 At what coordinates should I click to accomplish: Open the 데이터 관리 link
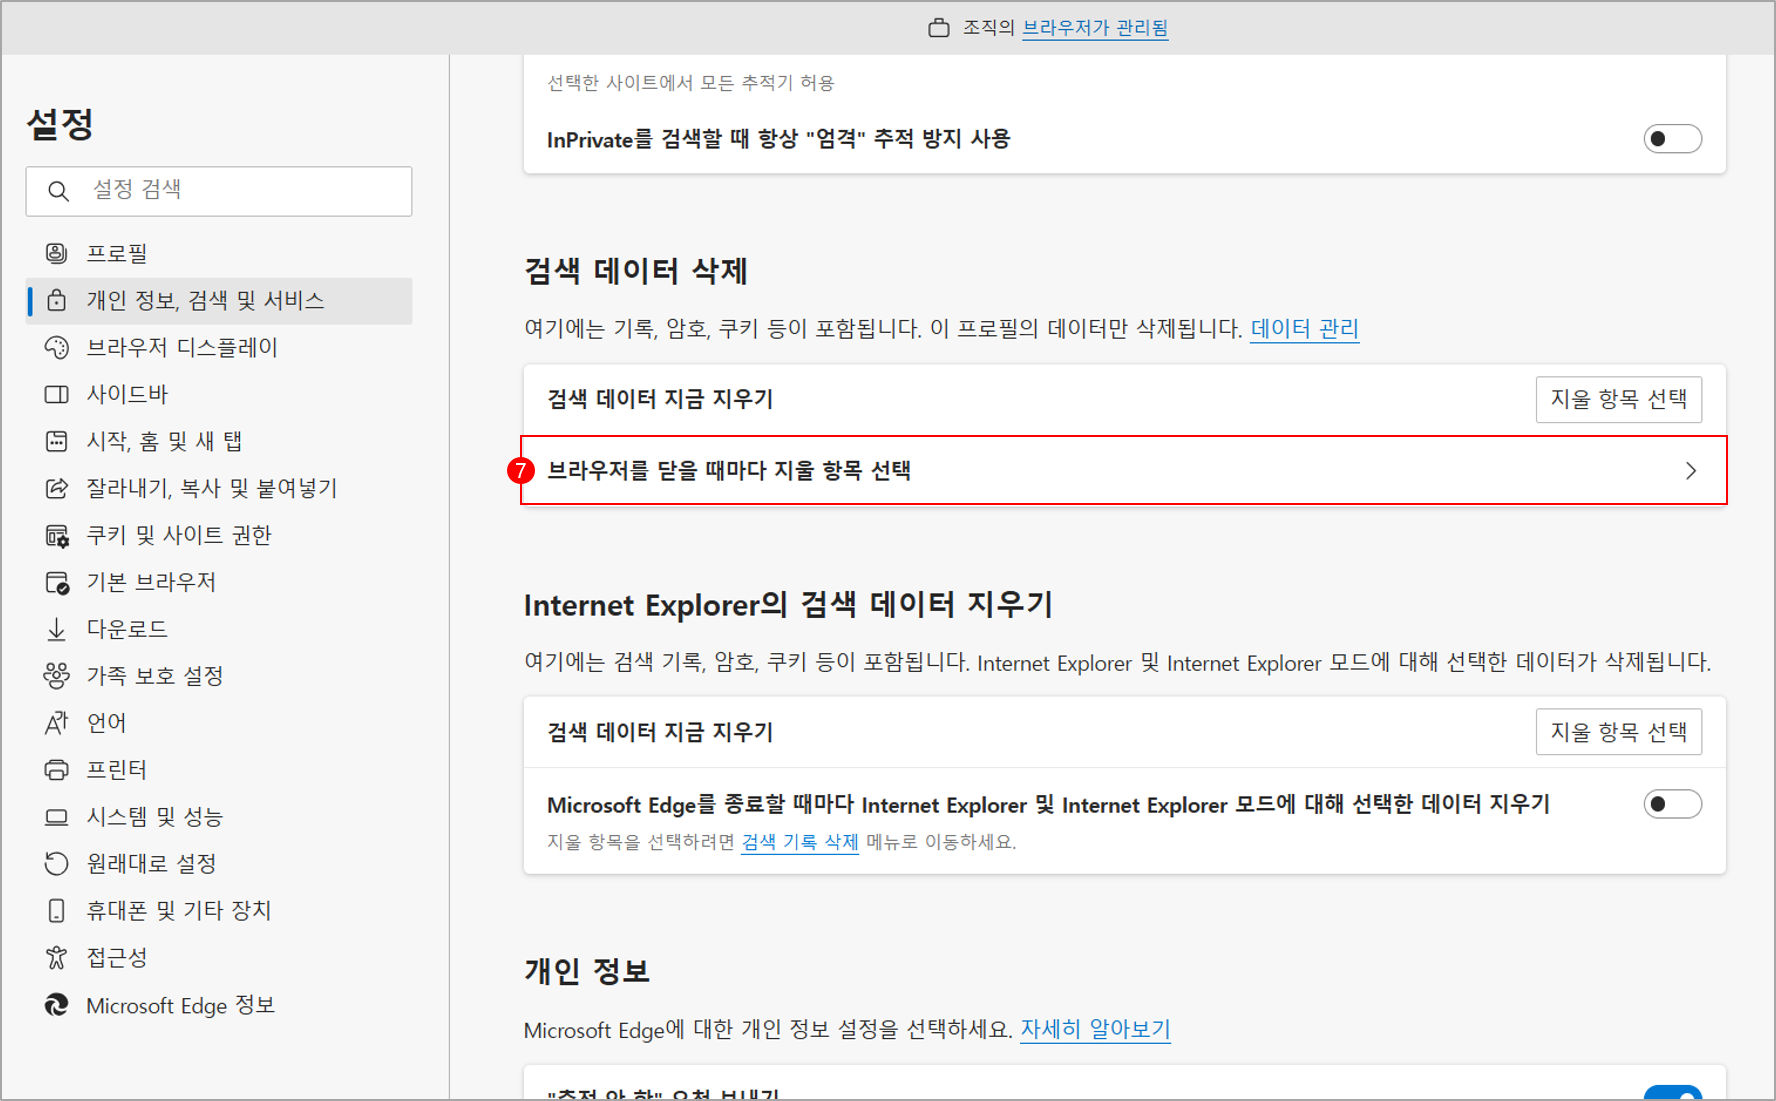point(1304,329)
